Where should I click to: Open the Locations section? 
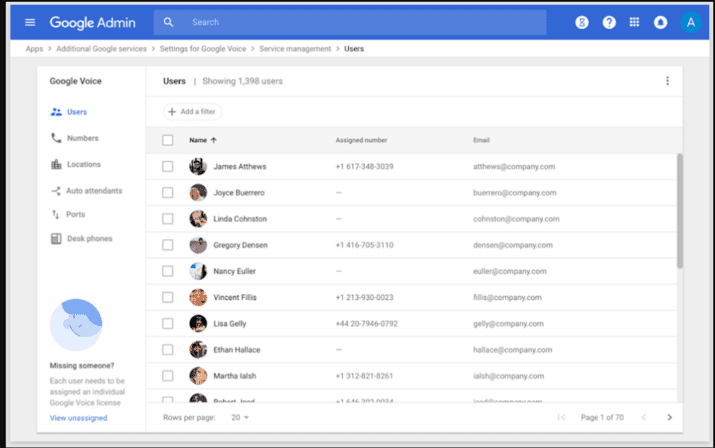point(84,164)
